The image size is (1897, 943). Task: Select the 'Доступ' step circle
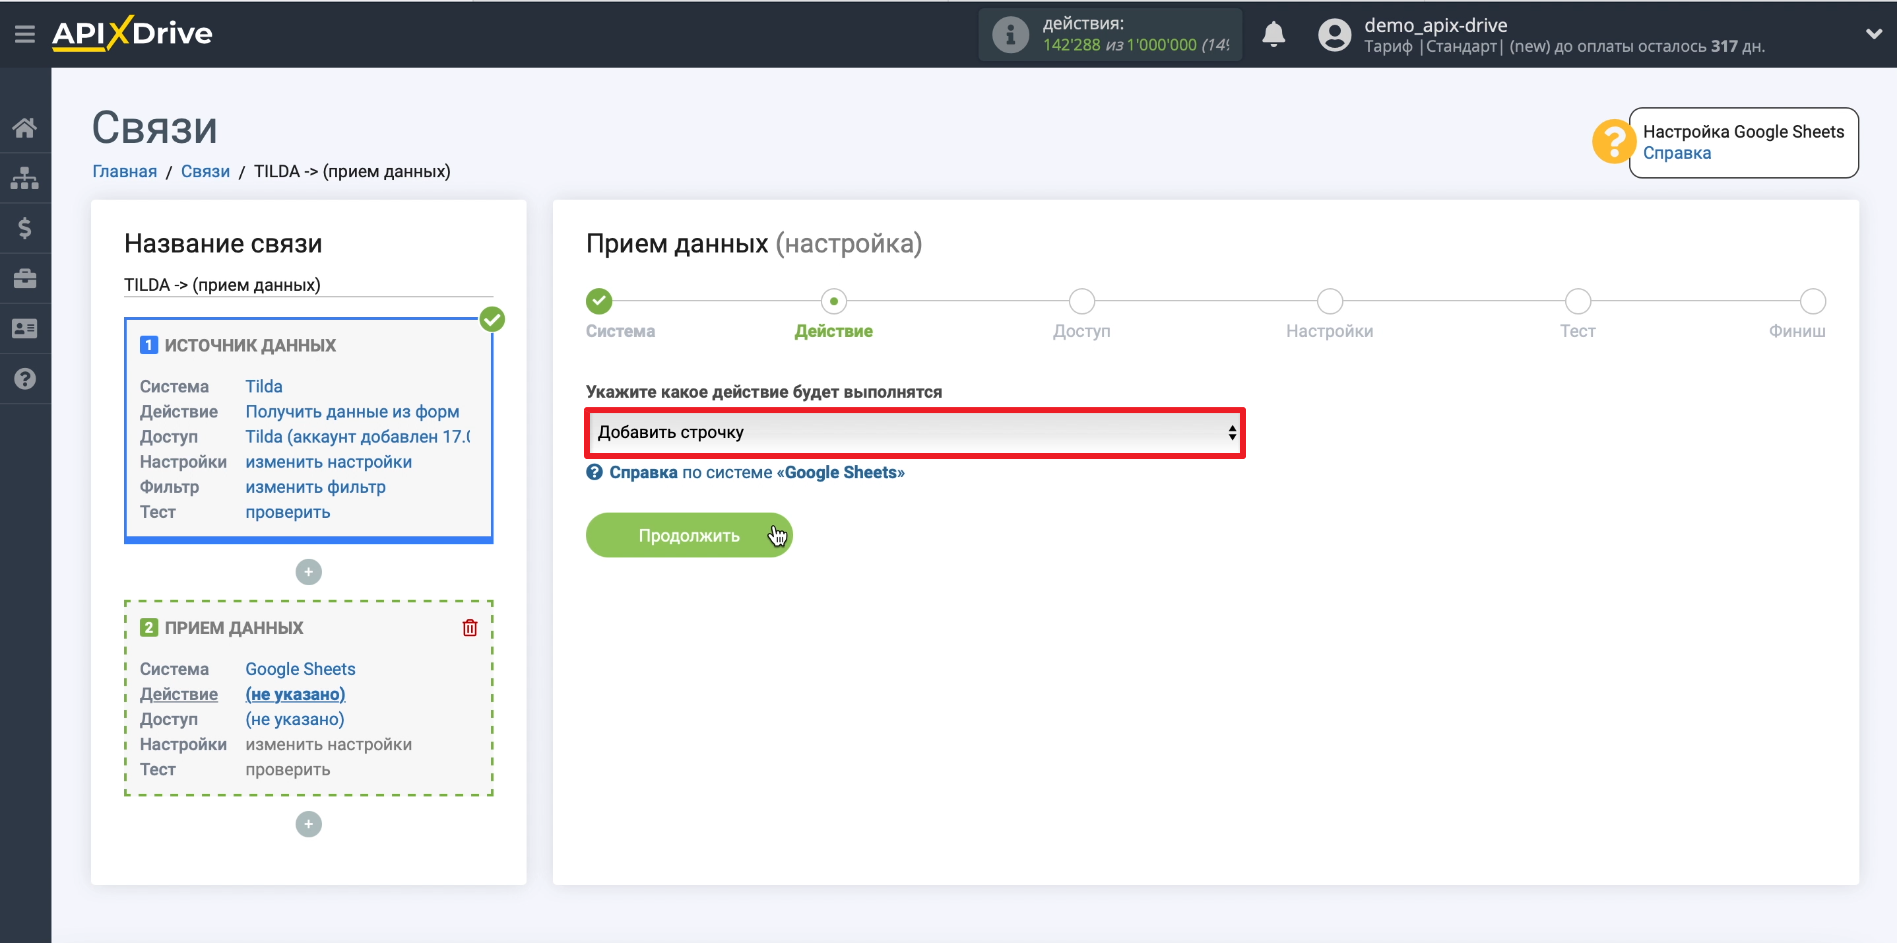click(x=1081, y=301)
